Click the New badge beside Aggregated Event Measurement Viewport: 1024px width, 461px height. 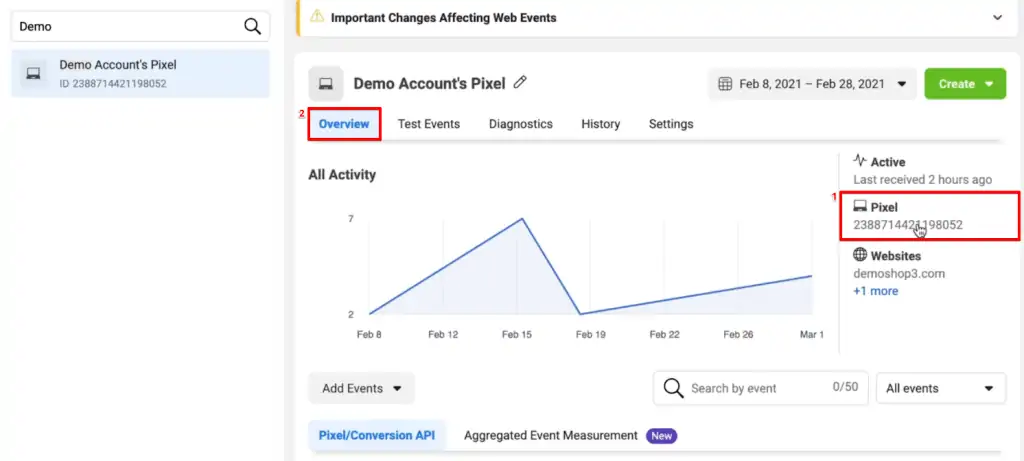point(662,436)
